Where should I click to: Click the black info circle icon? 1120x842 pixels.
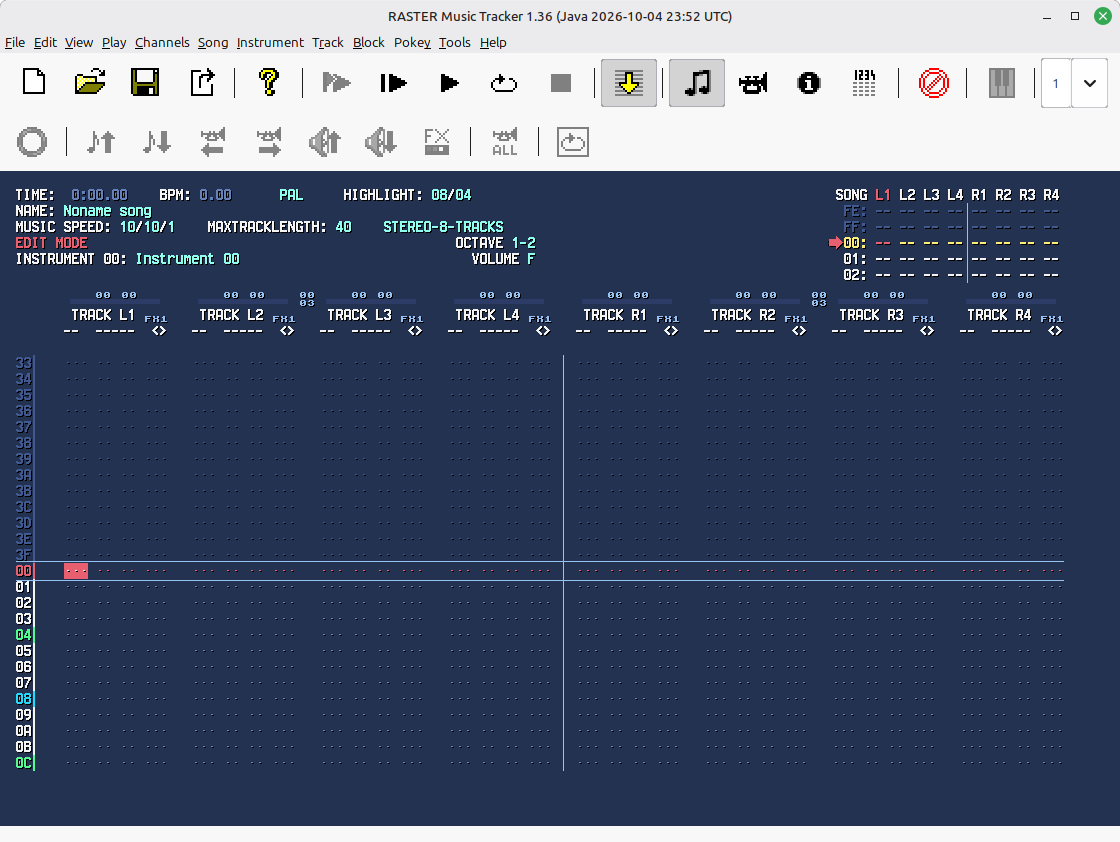(809, 83)
